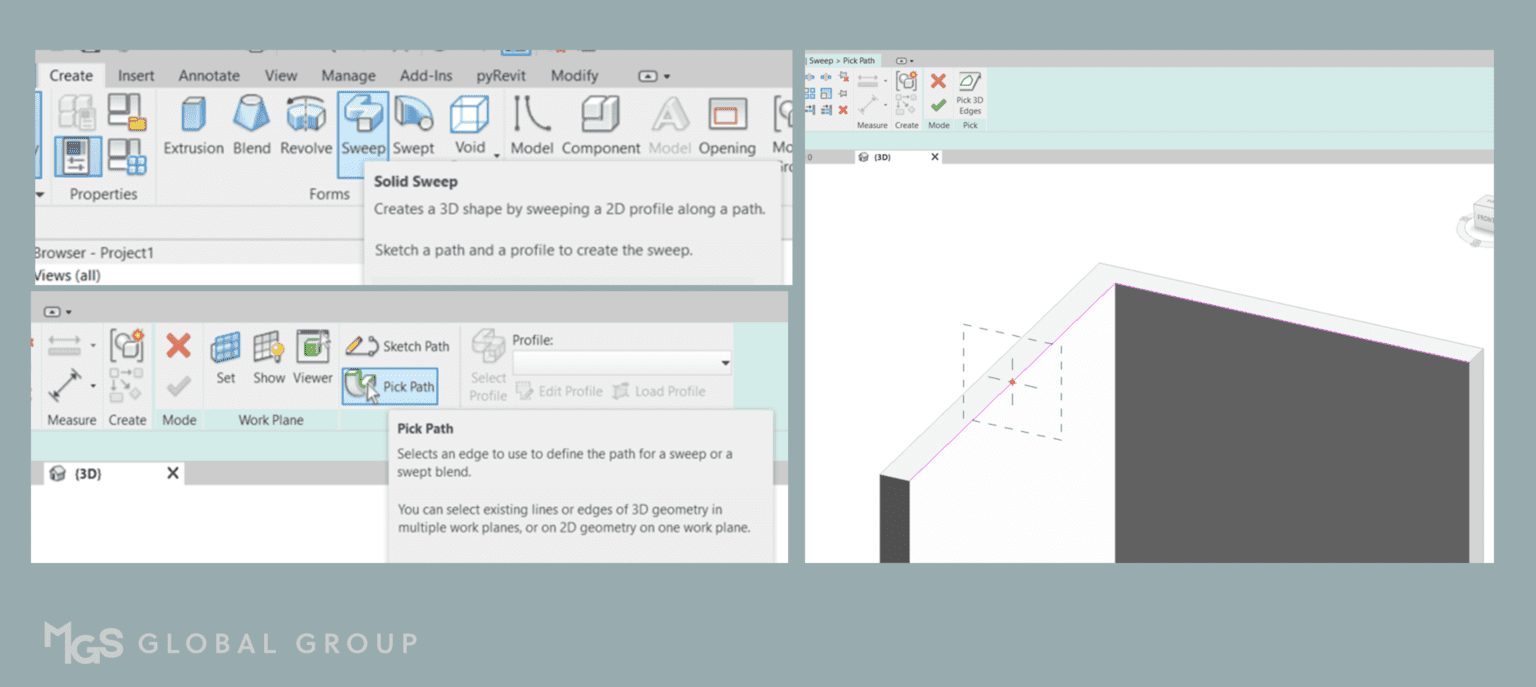Screen dimensions: 1536x687
Task: Open the Measure tool dropdown arrow
Action: coord(93,345)
